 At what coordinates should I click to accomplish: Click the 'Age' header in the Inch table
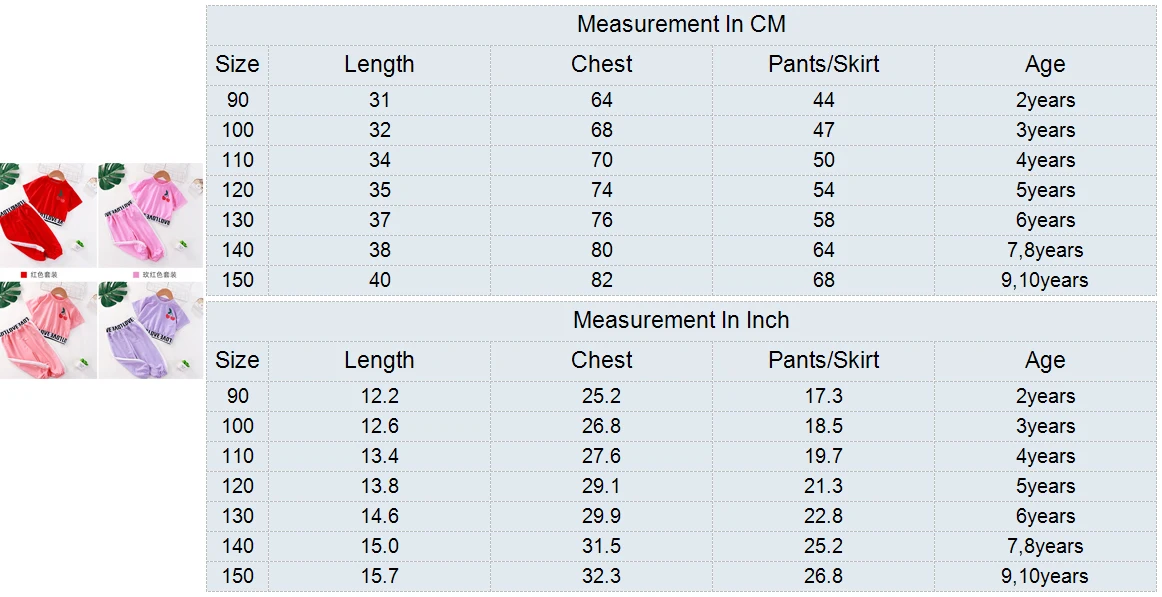[x=1045, y=360]
